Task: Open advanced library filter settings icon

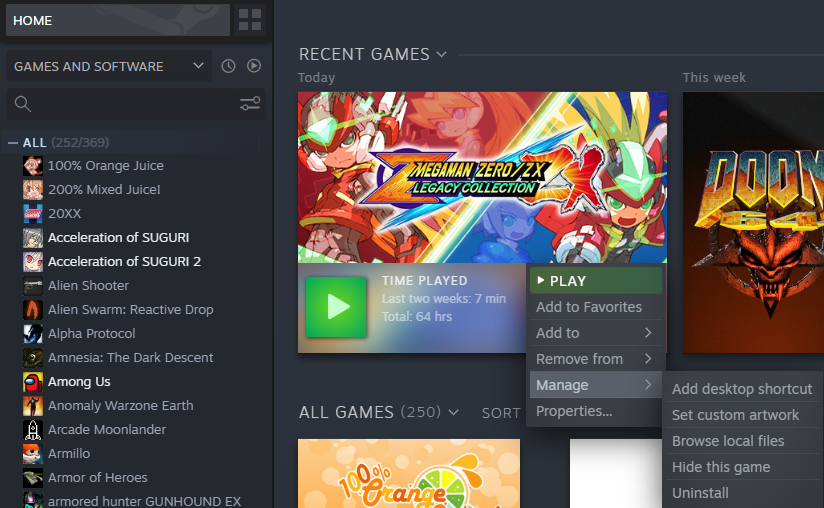Action: (250, 103)
